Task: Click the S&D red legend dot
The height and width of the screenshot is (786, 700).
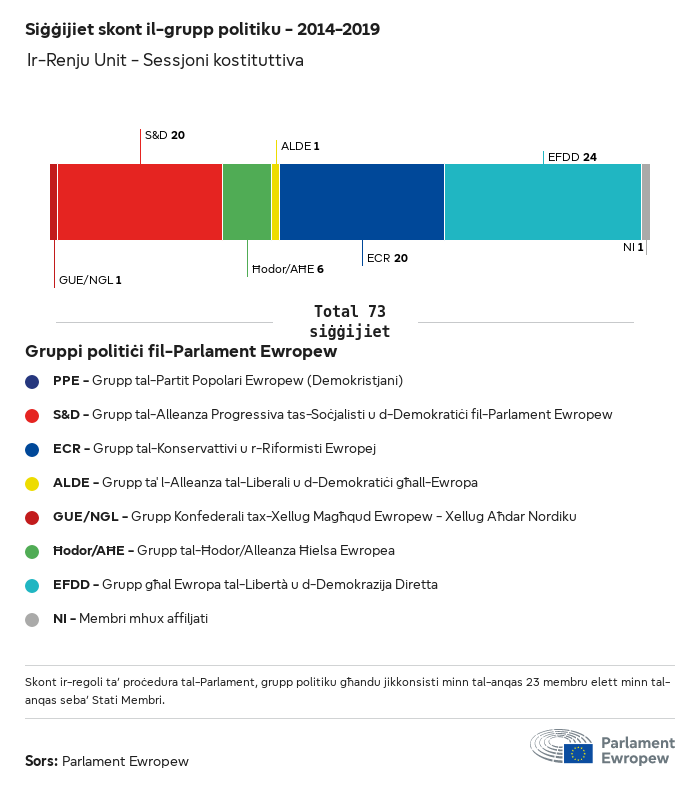Action: 32,415
